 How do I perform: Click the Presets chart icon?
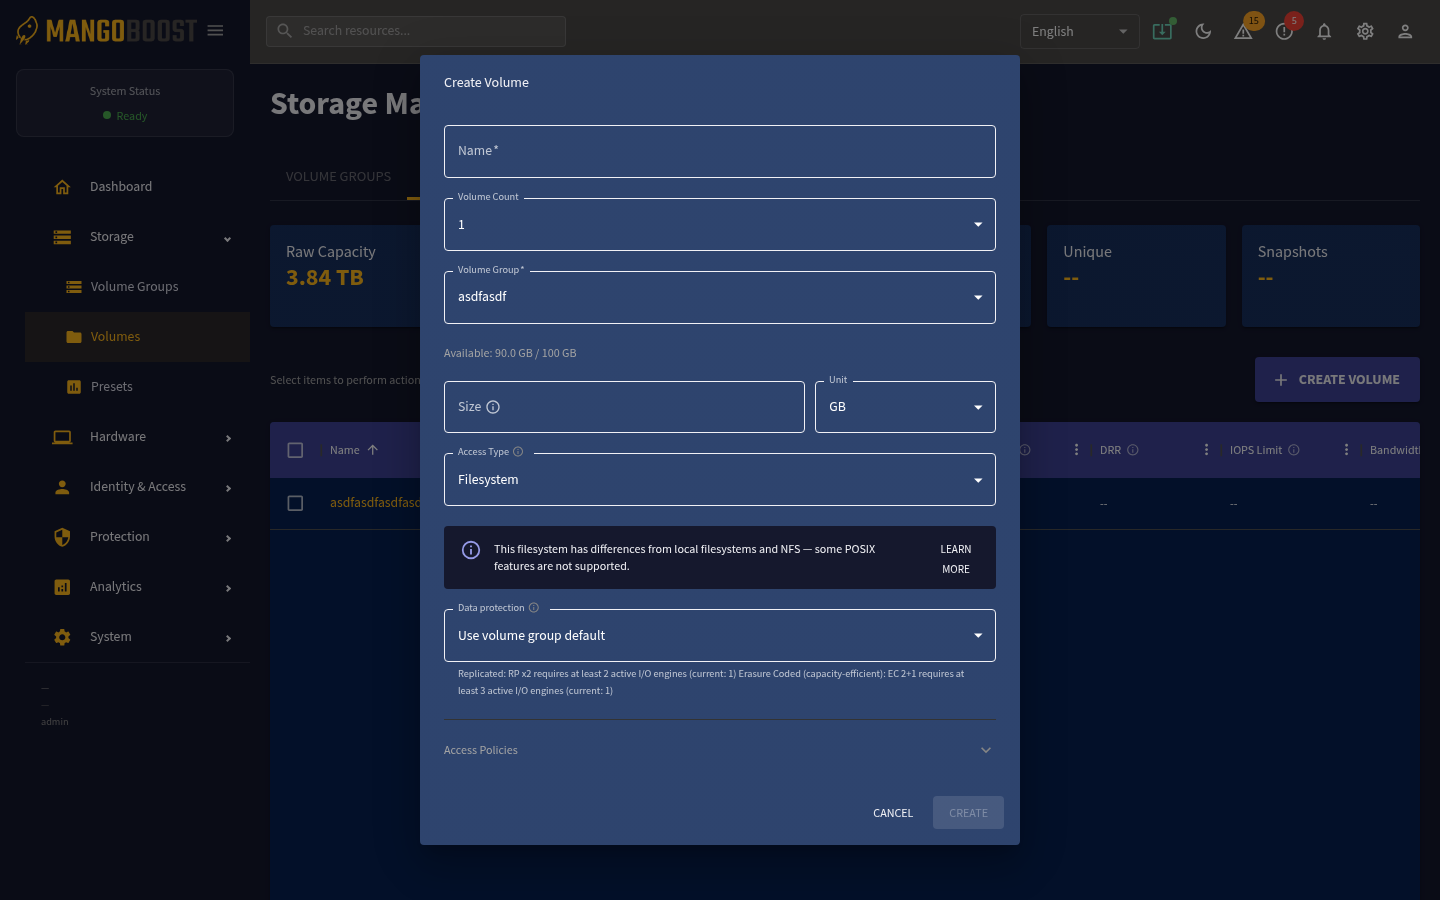[x=74, y=387]
